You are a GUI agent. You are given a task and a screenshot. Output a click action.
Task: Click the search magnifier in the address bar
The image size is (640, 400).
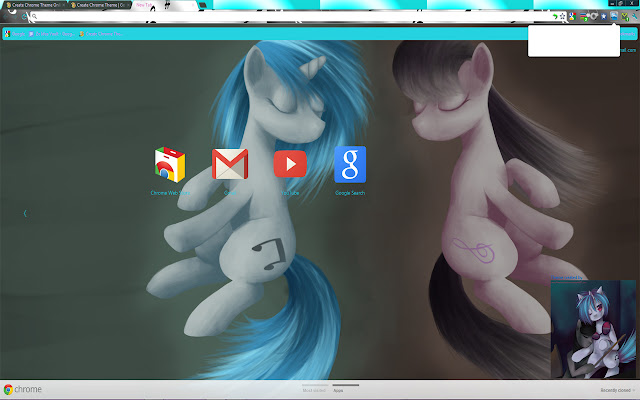click(x=34, y=16)
